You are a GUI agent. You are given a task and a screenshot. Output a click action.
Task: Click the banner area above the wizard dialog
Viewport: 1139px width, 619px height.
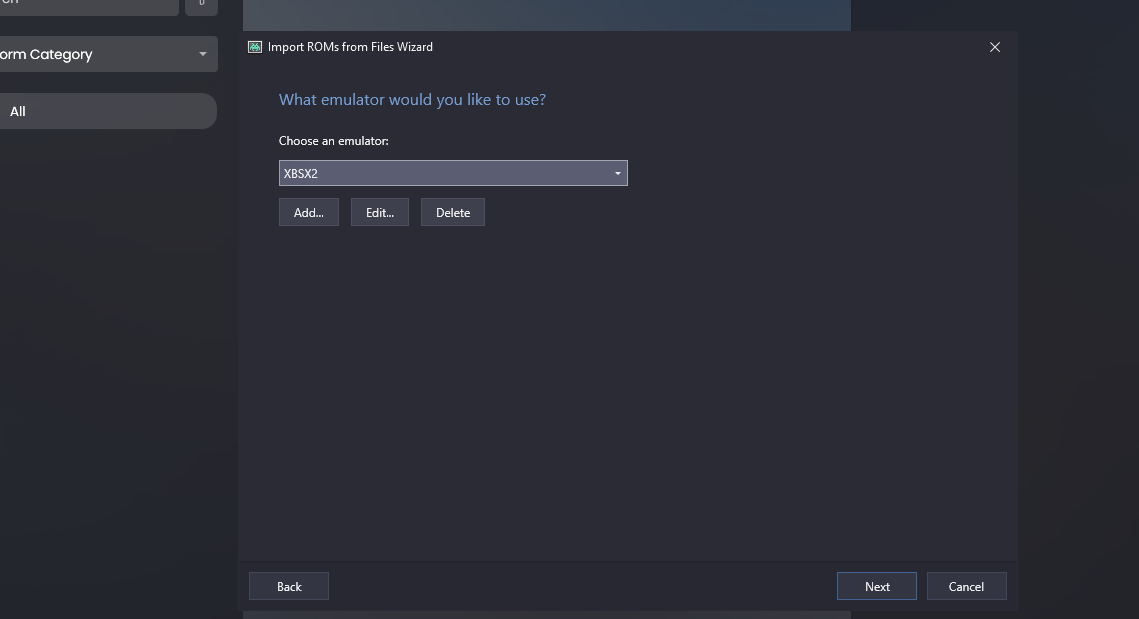[x=546, y=15]
